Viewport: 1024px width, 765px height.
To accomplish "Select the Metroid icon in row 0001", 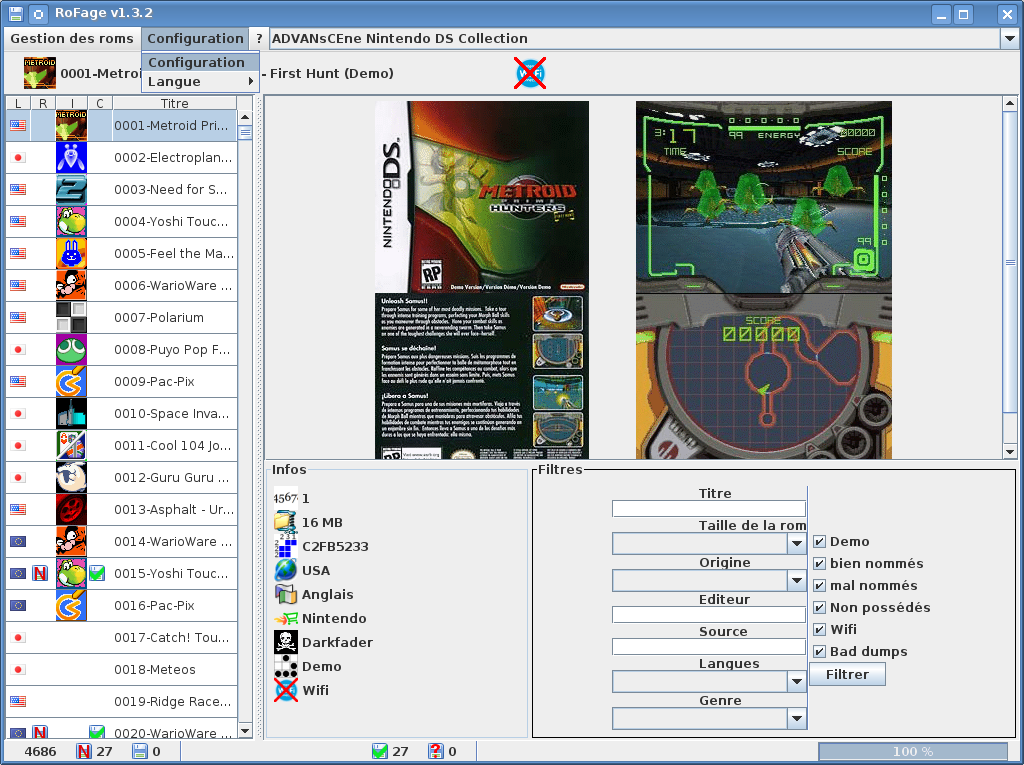I will pos(71,125).
